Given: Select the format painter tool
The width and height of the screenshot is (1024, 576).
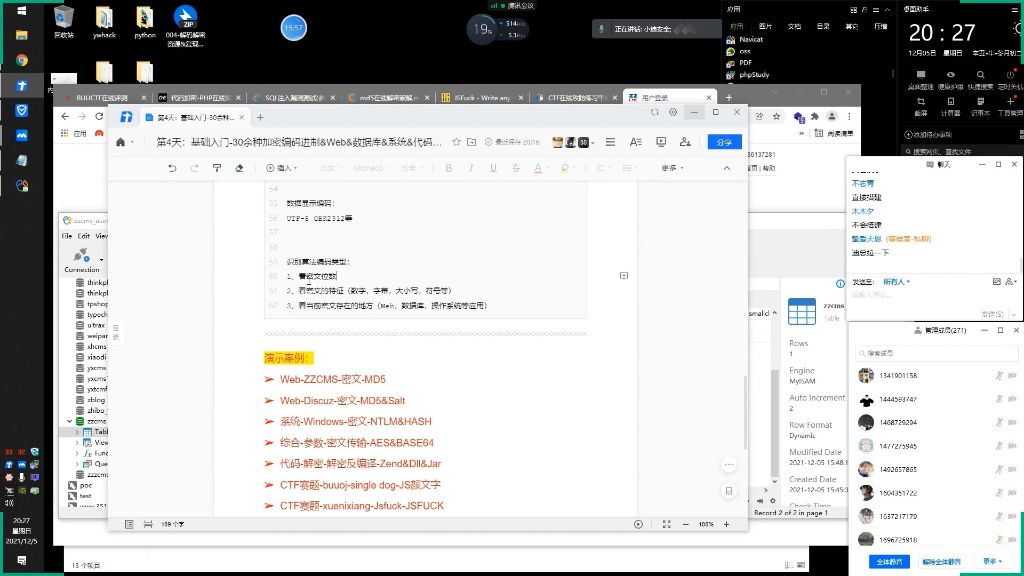Looking at the screenshot, I should coord(217,168).
